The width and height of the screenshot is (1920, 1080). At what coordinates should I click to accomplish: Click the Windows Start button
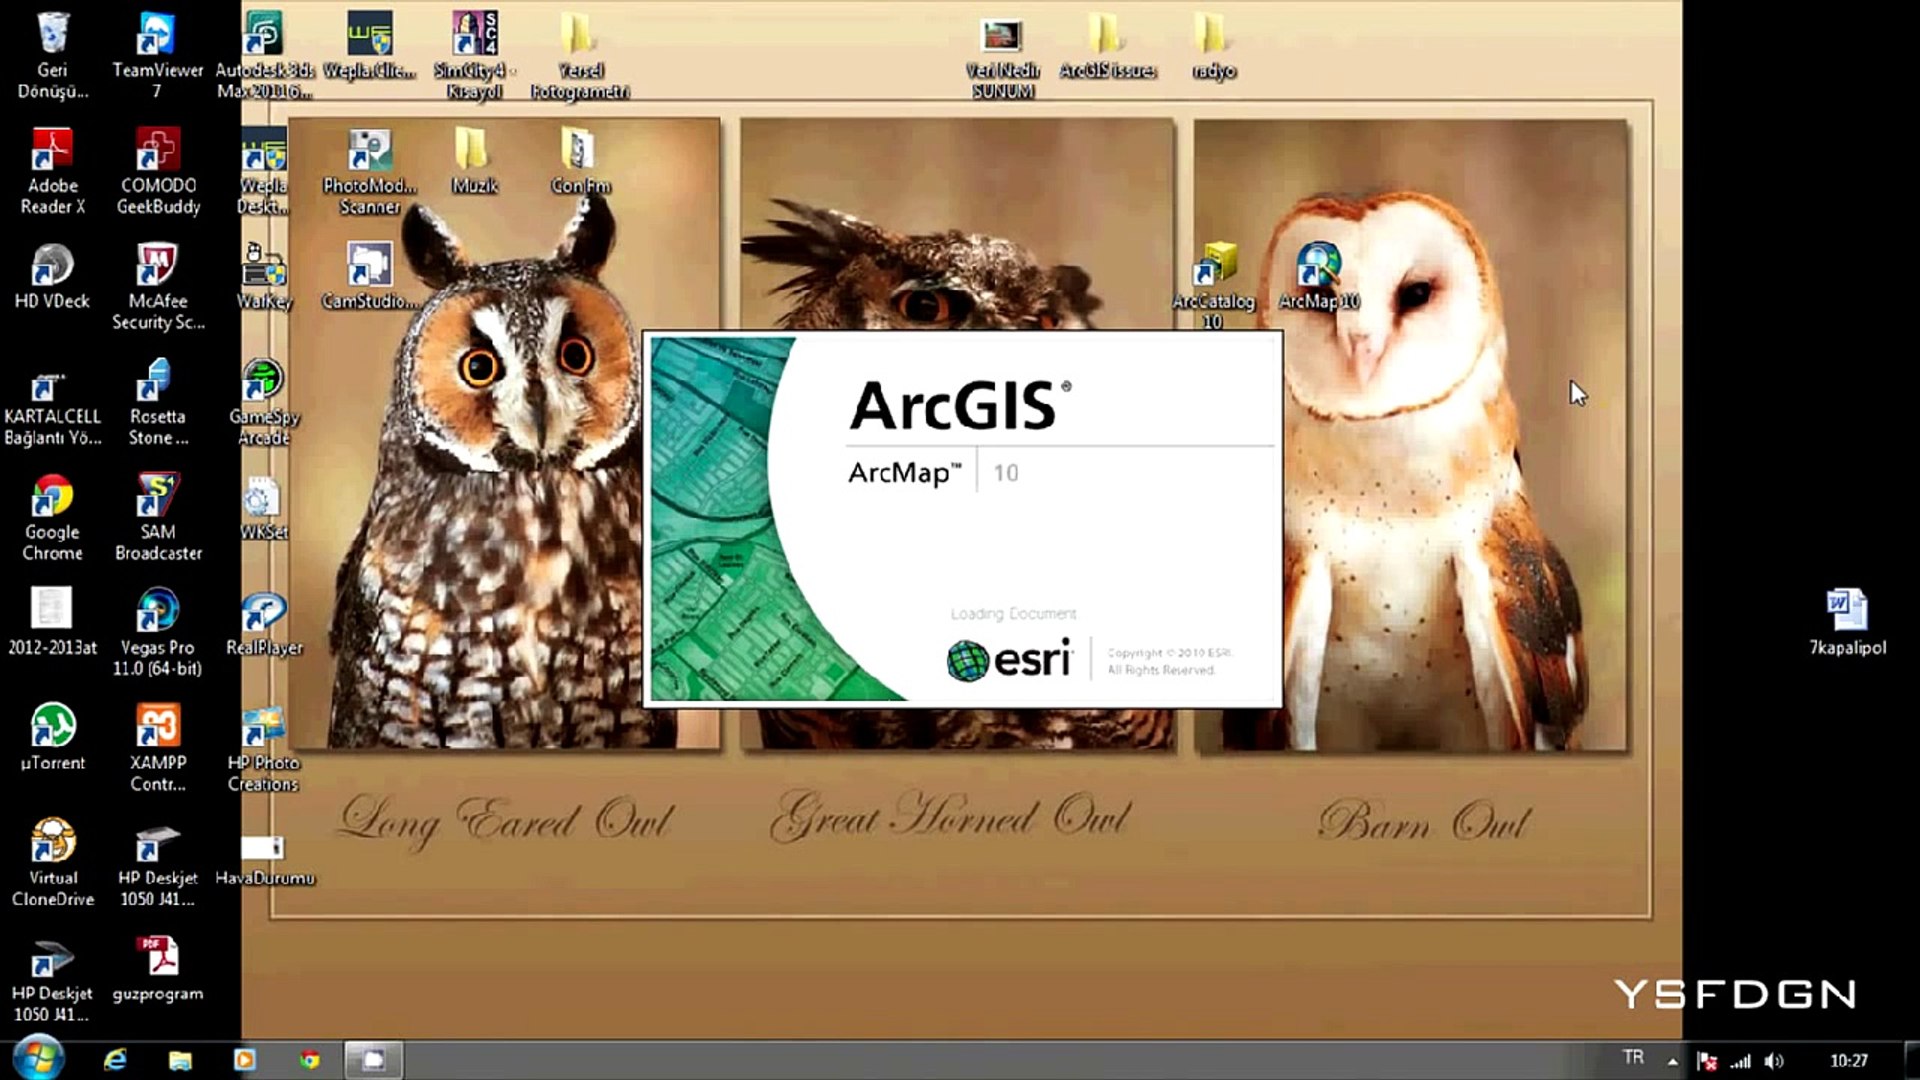click(38, 1058)
